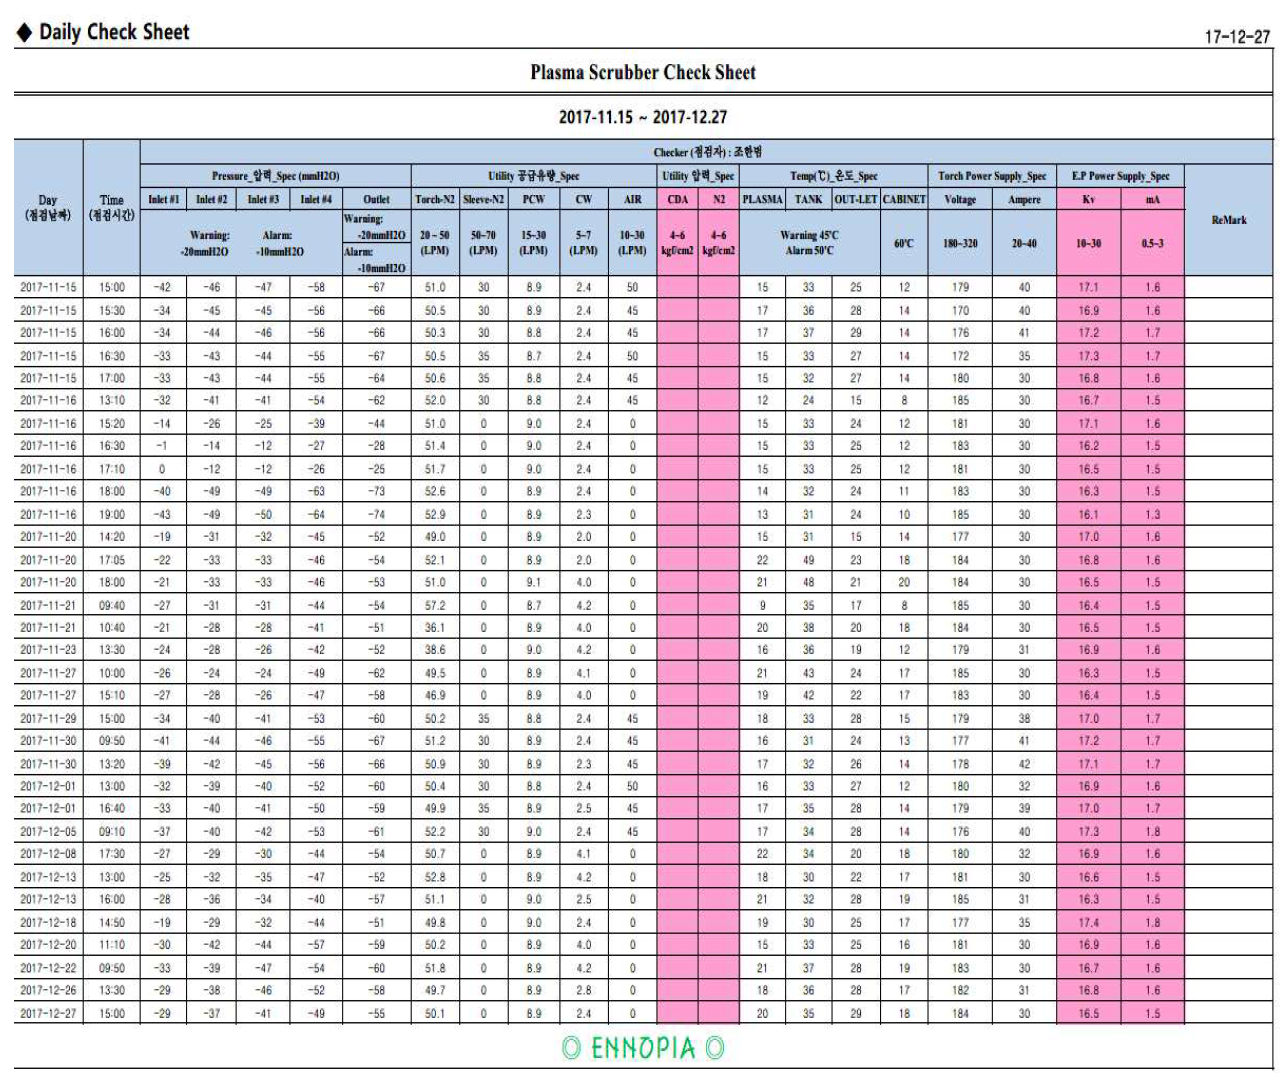This screenshot has height=1083, width=1282.
Task: Click the 38.6 Torch-N2 value
Action: [x=435, y=650]
